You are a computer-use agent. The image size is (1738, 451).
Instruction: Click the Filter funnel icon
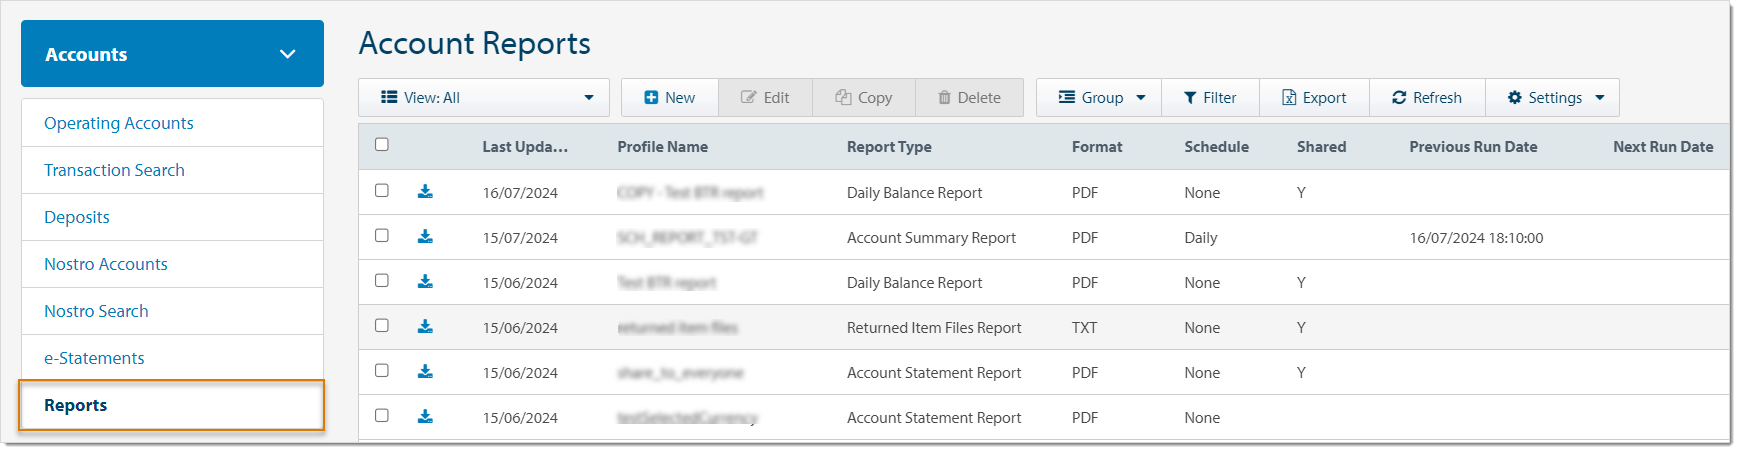[1190, 98]
